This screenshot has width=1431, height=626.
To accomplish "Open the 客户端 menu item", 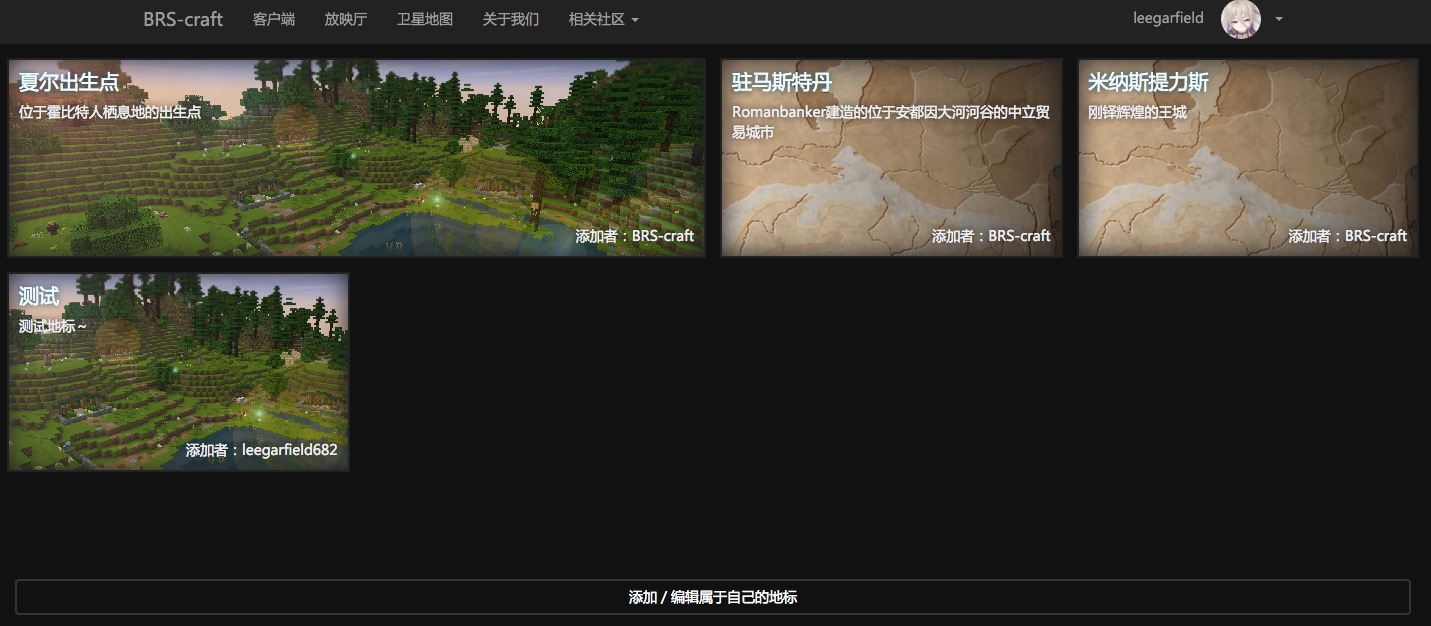I will [x=274, y=19].
